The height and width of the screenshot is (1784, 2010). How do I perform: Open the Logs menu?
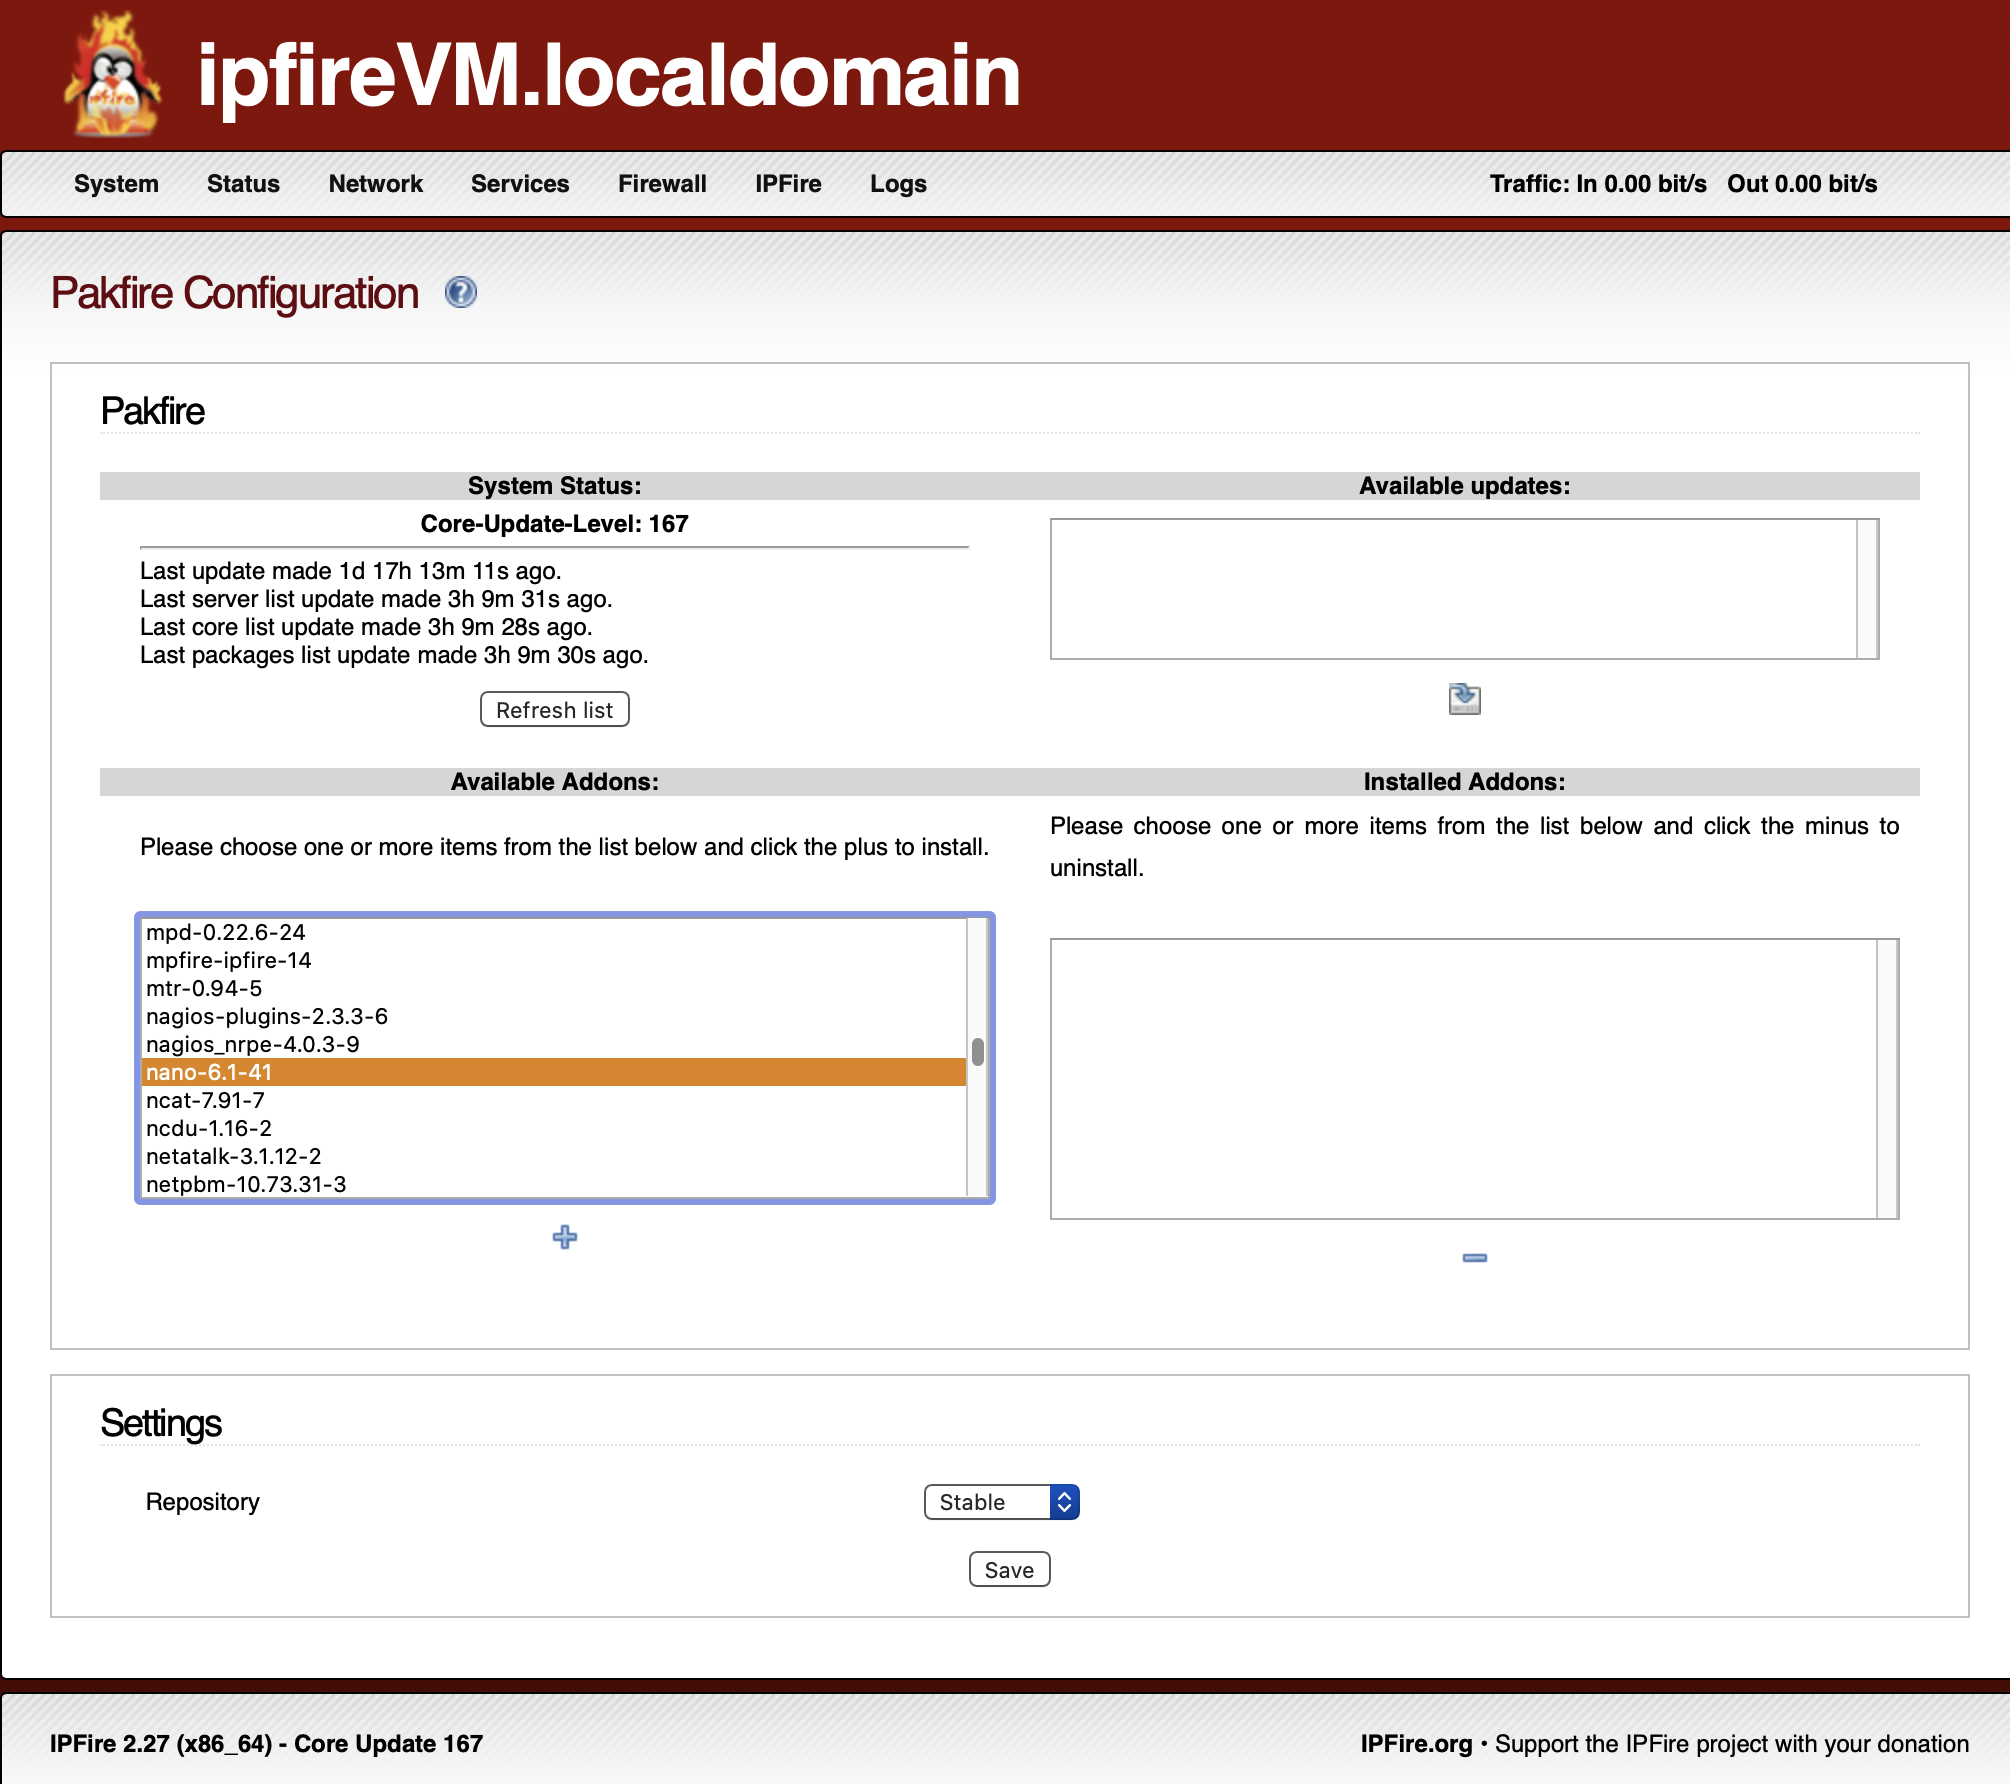898,184
